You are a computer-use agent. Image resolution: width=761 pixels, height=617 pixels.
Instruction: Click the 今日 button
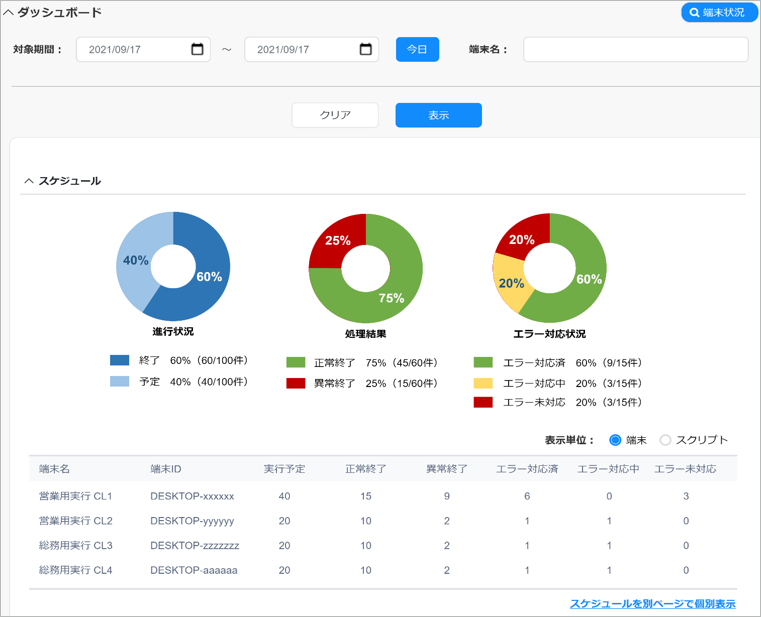point(417,49)
